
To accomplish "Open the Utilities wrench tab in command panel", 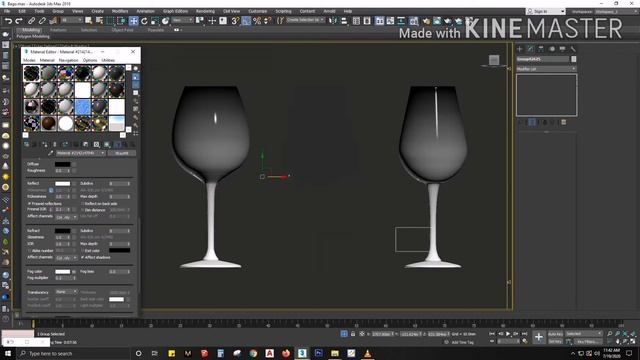I will tap(573, 49).
